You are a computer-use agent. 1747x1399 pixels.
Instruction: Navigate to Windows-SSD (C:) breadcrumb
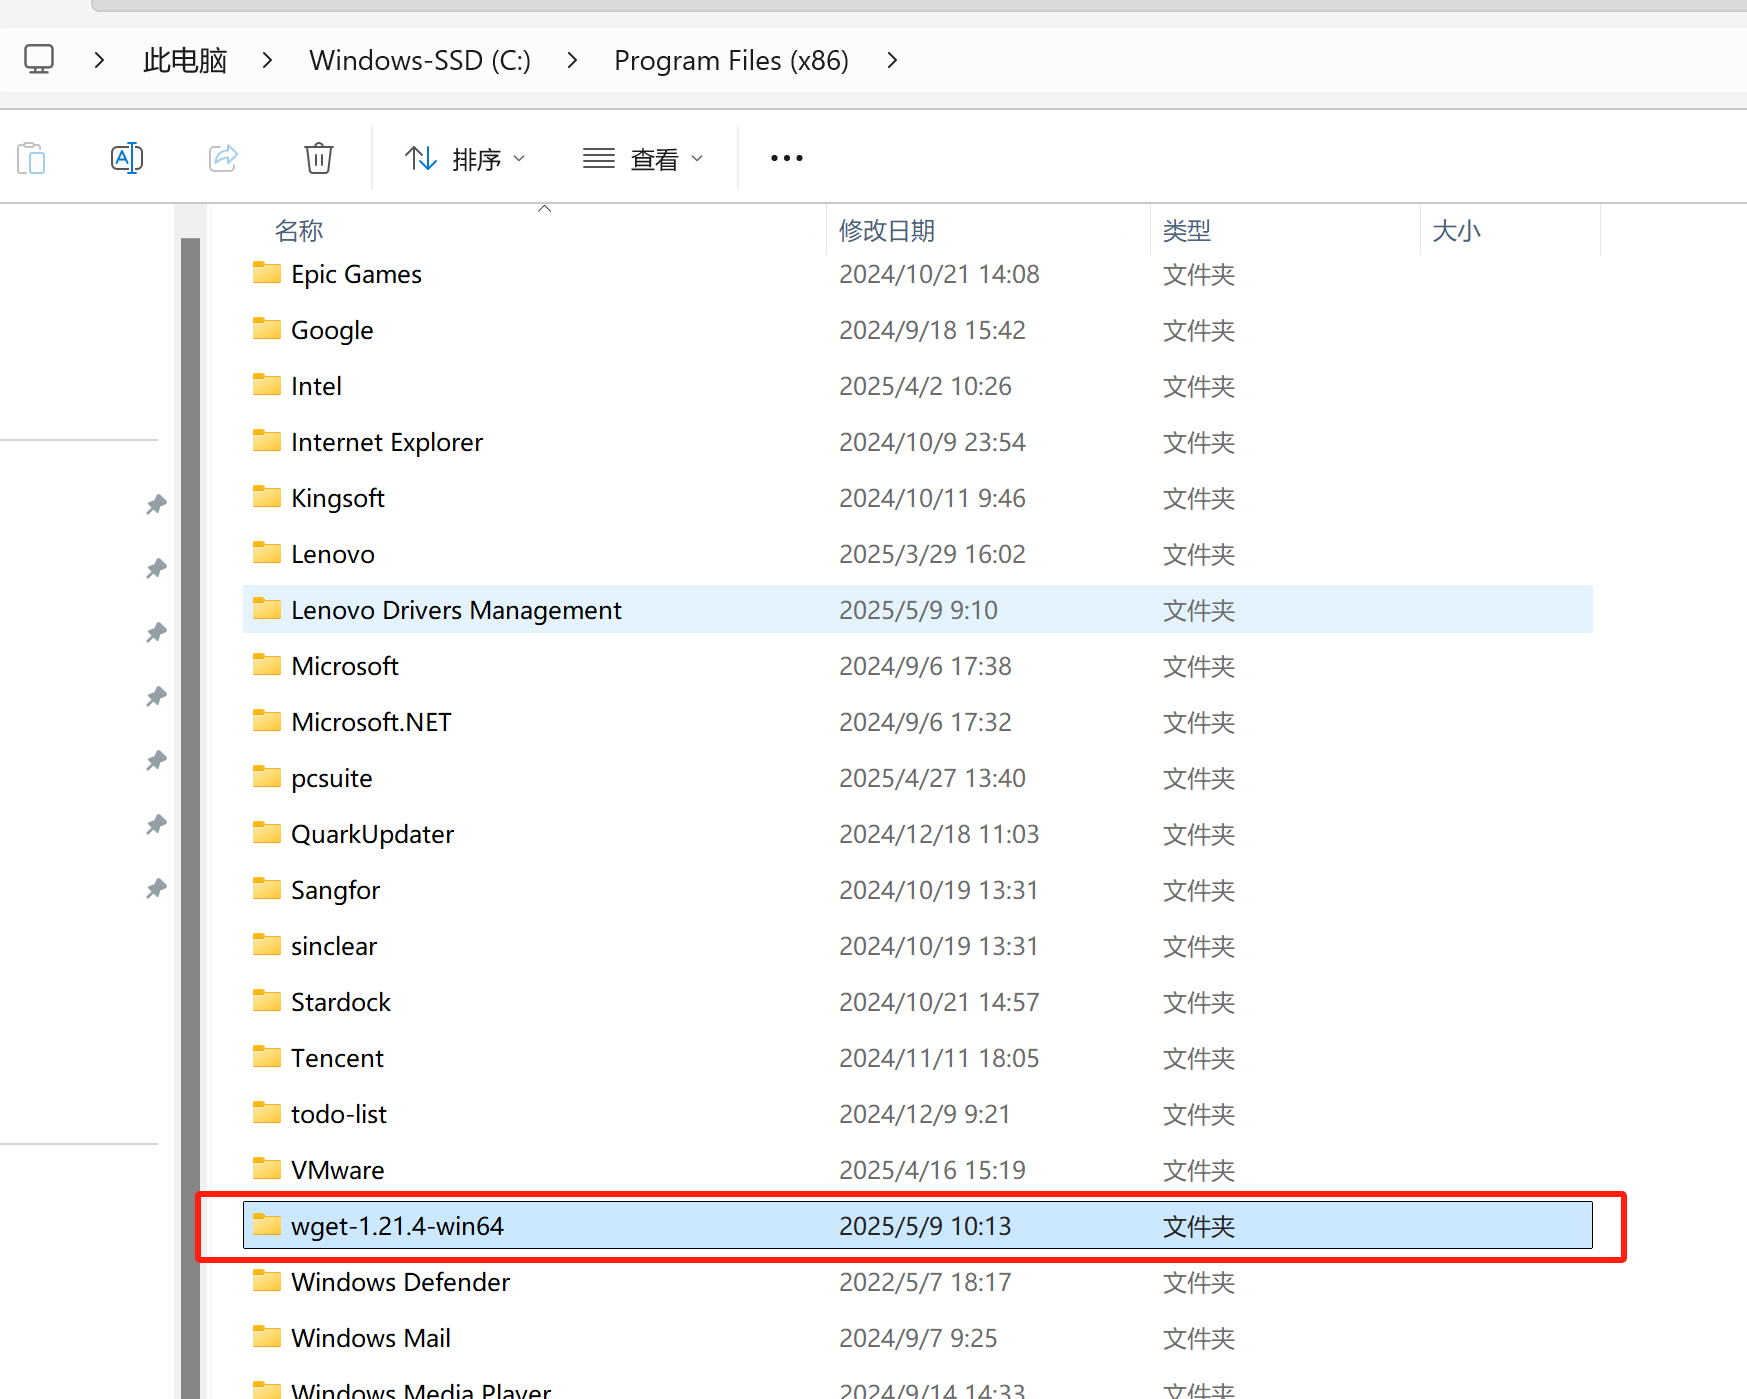click(x=420, y=60)
